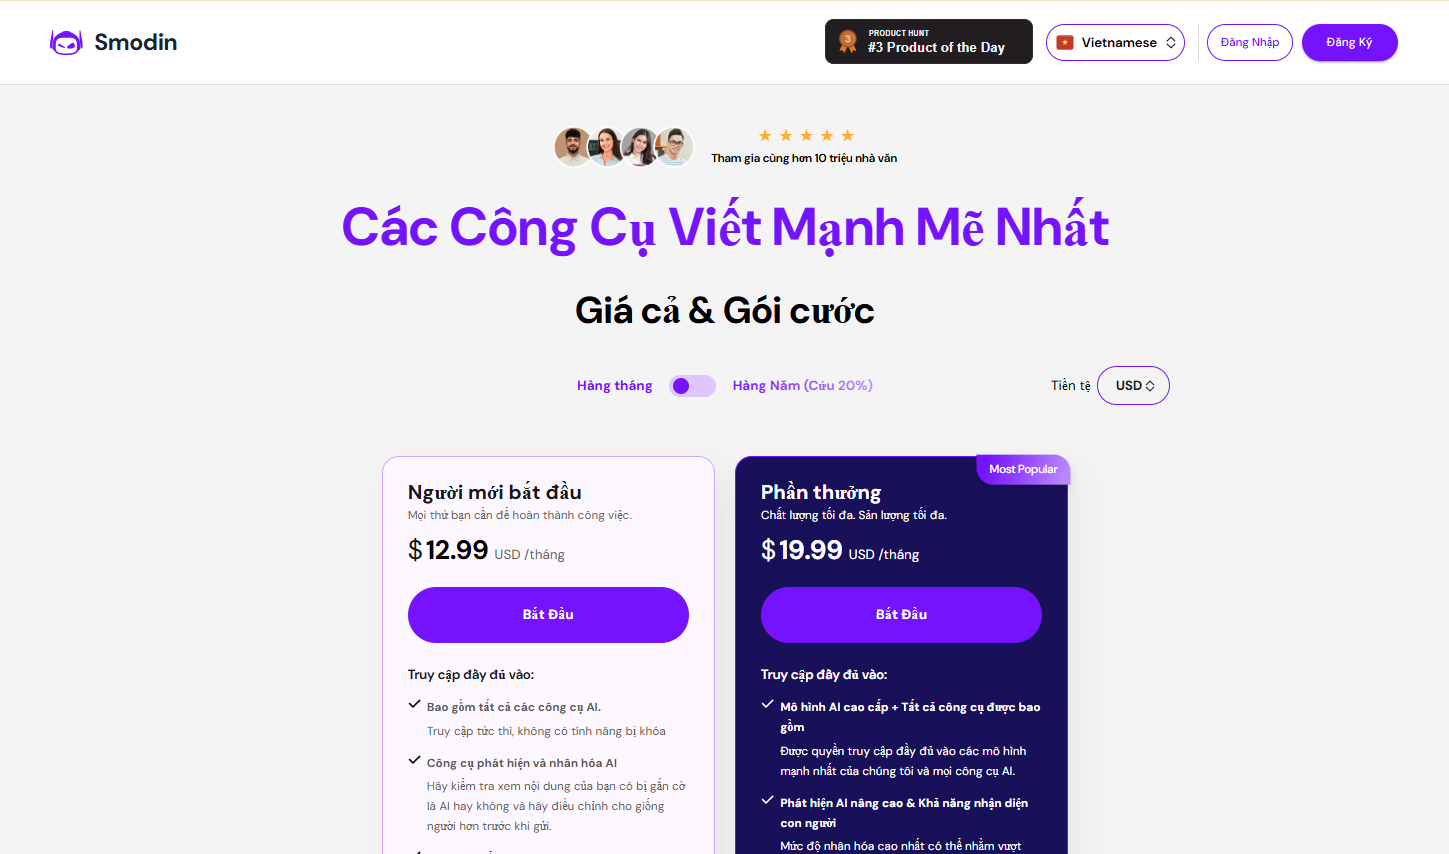Click checkmark beside 'Công cụ phát hiện và nhân hóa AI'

(414, 760)
